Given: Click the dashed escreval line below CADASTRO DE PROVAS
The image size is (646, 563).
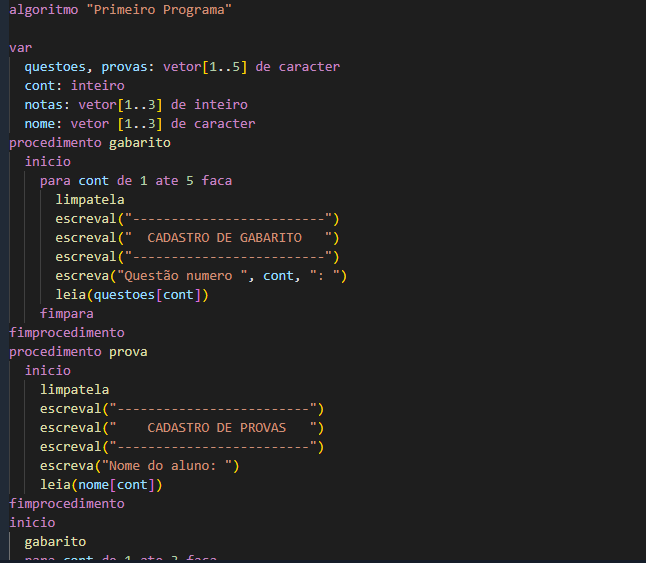Looking at the screenshot, I should (182, 447).
